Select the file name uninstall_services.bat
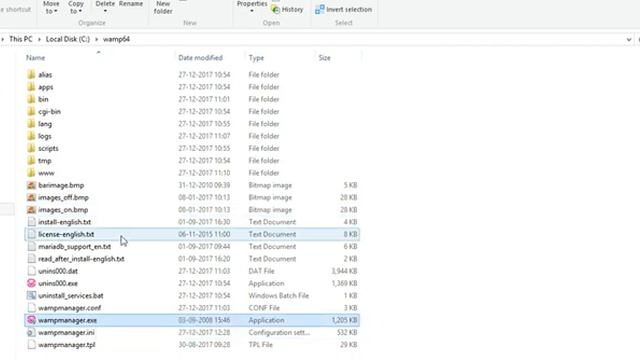Viewport: 640px width, 360px height. point(71,296)
